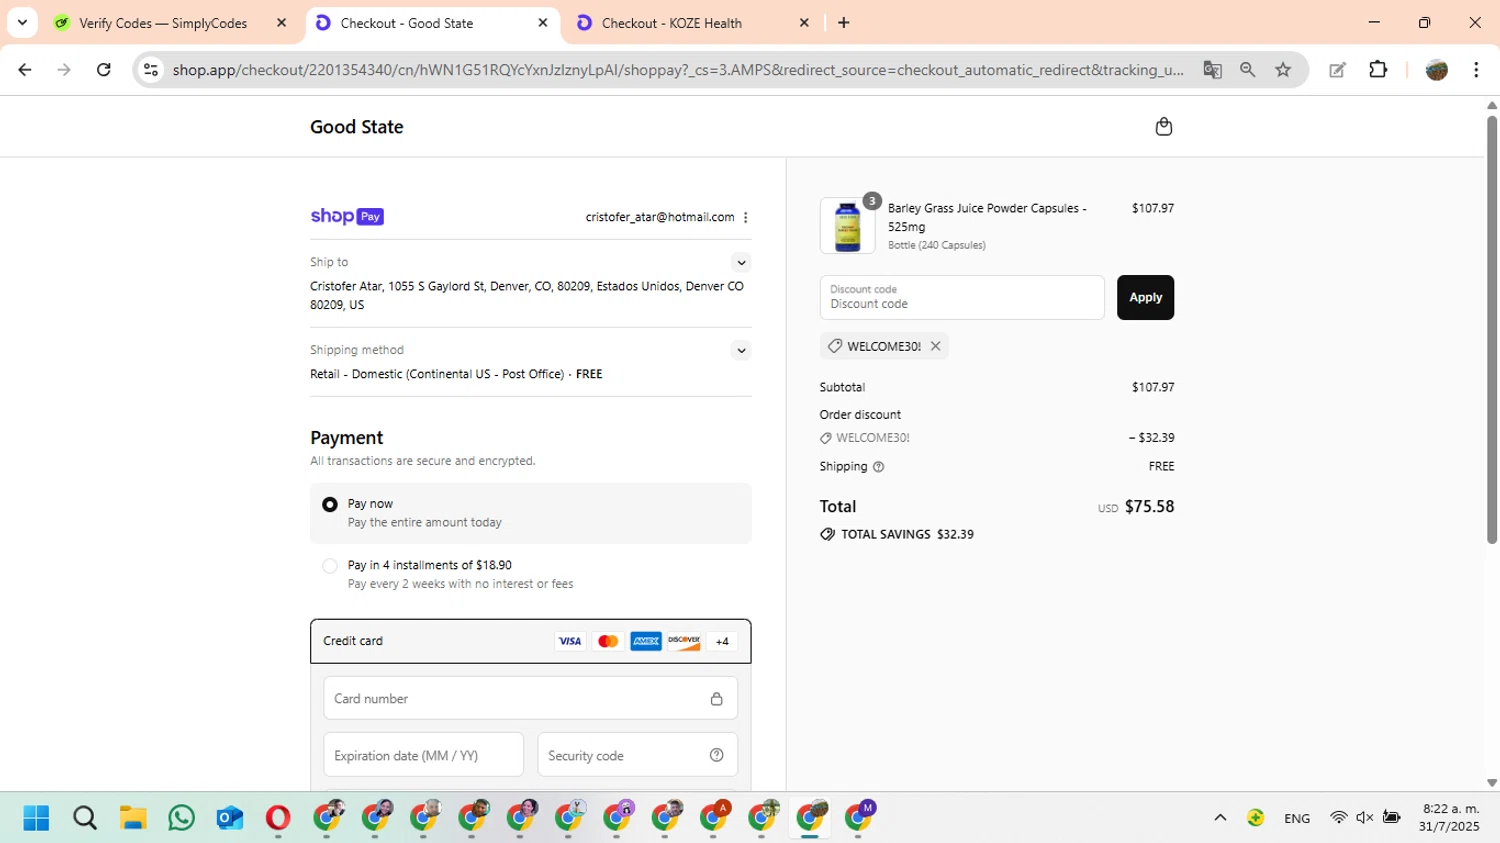Click the pencil edit icon in toolbar
Image resolution: width=1500 pixels, height=843 pixels.
click(1337, 70)
